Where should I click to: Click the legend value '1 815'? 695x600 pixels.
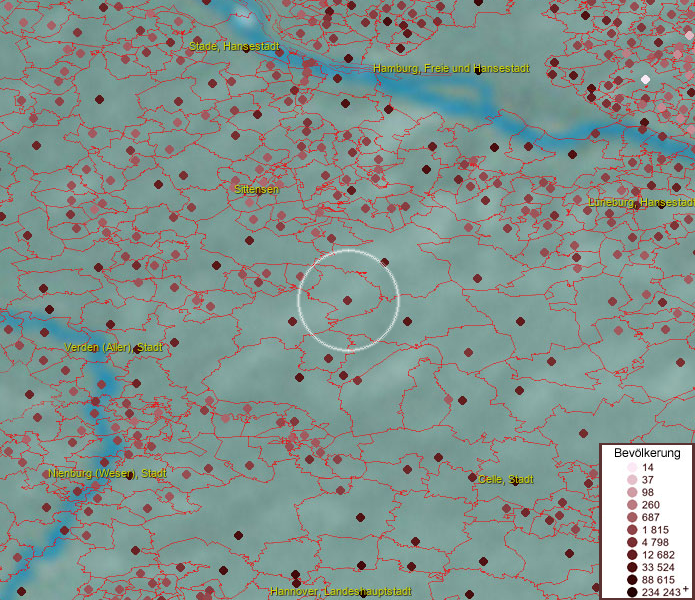coord(655,530)
